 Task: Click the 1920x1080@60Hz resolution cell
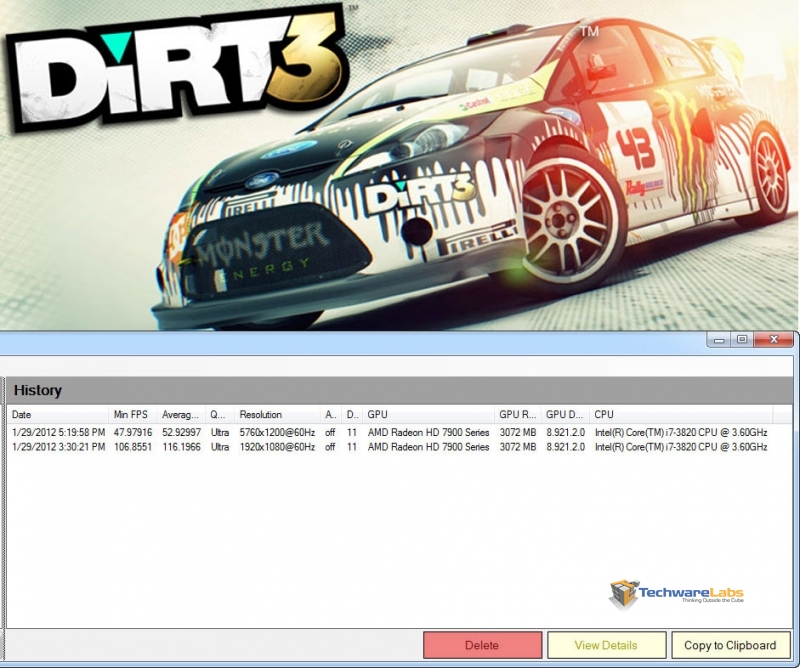coord(277,447)
